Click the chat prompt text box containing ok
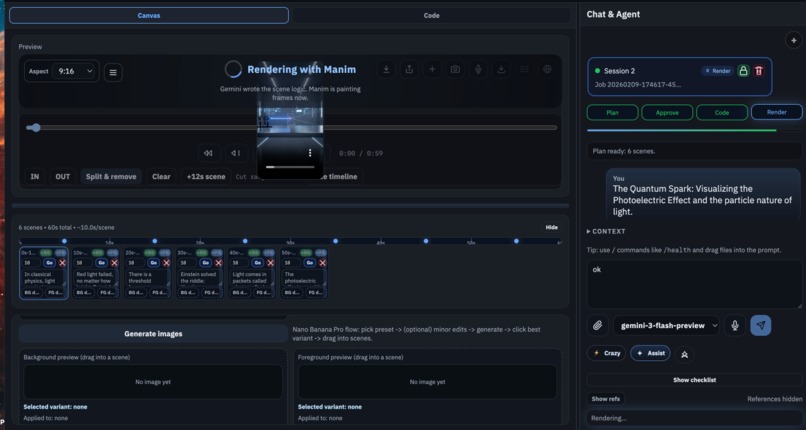 click(x=694, y=284)
